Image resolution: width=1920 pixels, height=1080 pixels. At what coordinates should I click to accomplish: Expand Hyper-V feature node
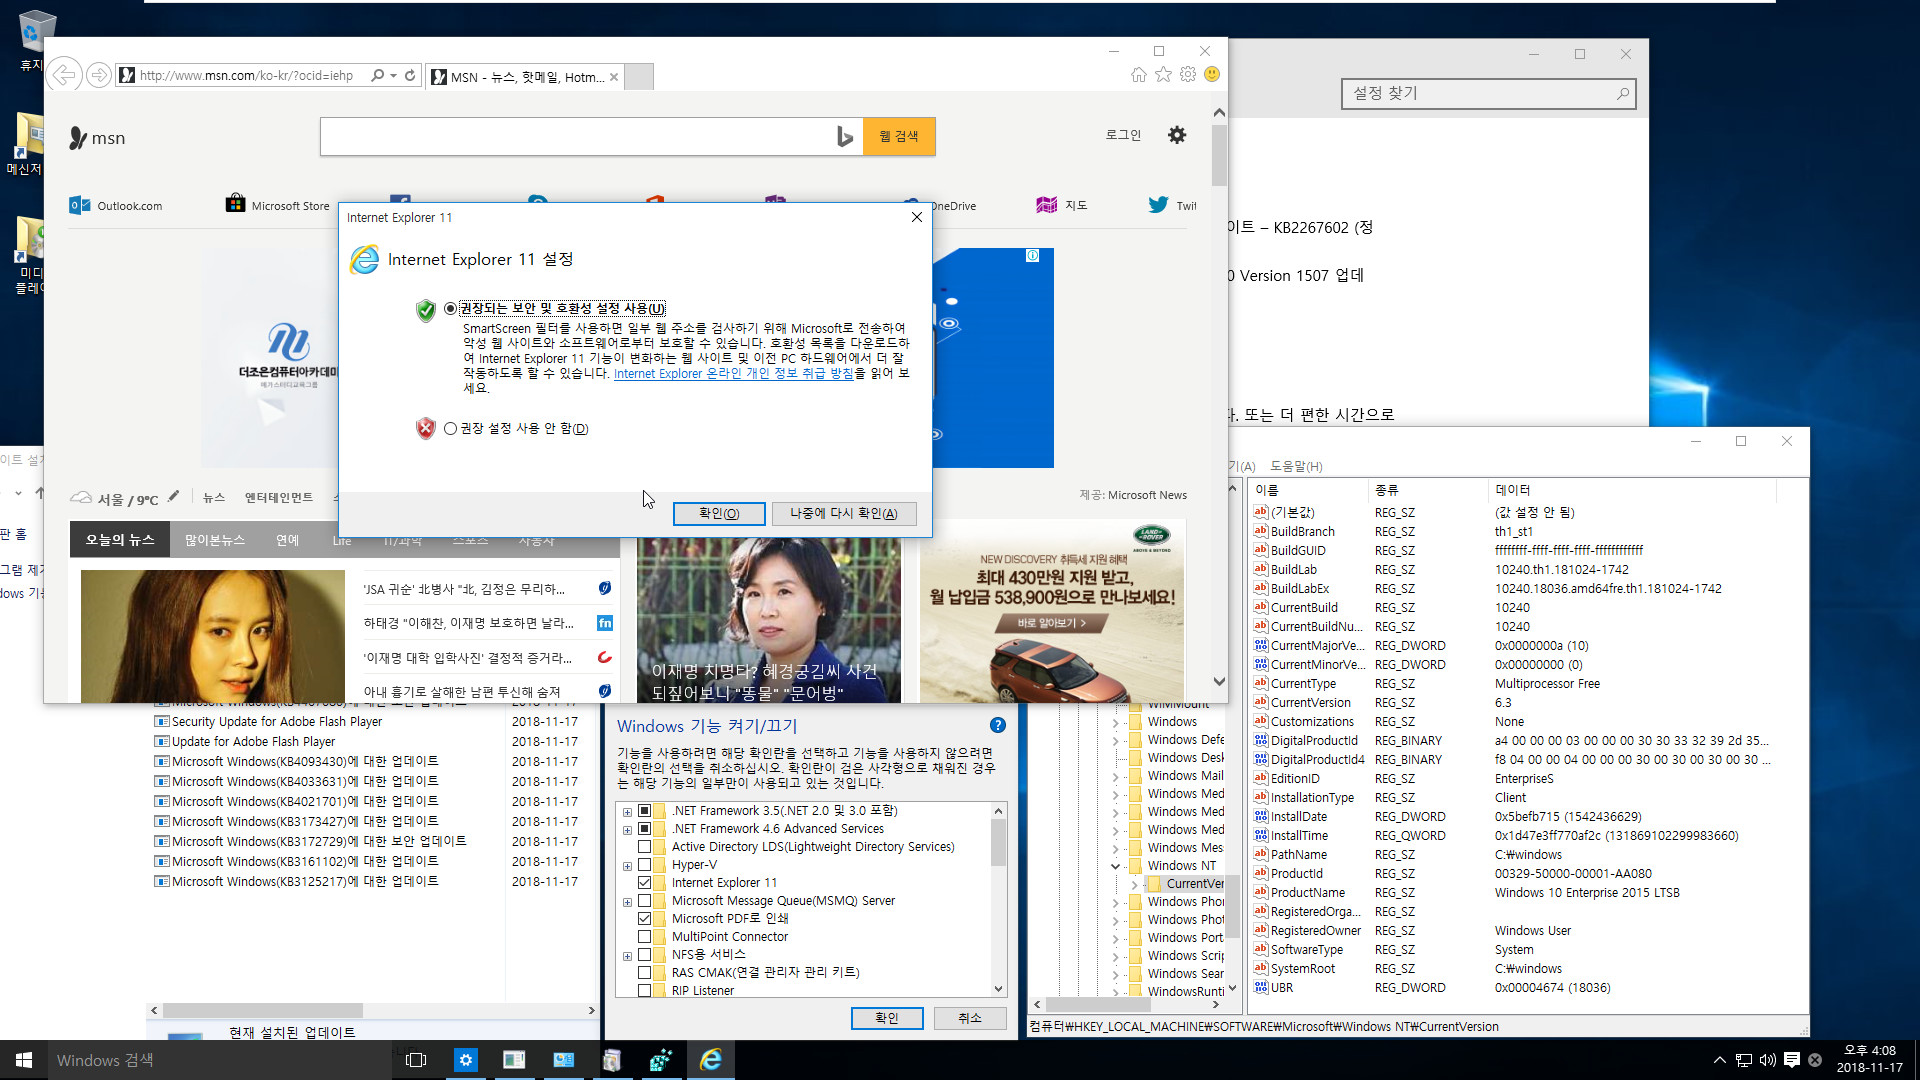[x=627, y=866]
